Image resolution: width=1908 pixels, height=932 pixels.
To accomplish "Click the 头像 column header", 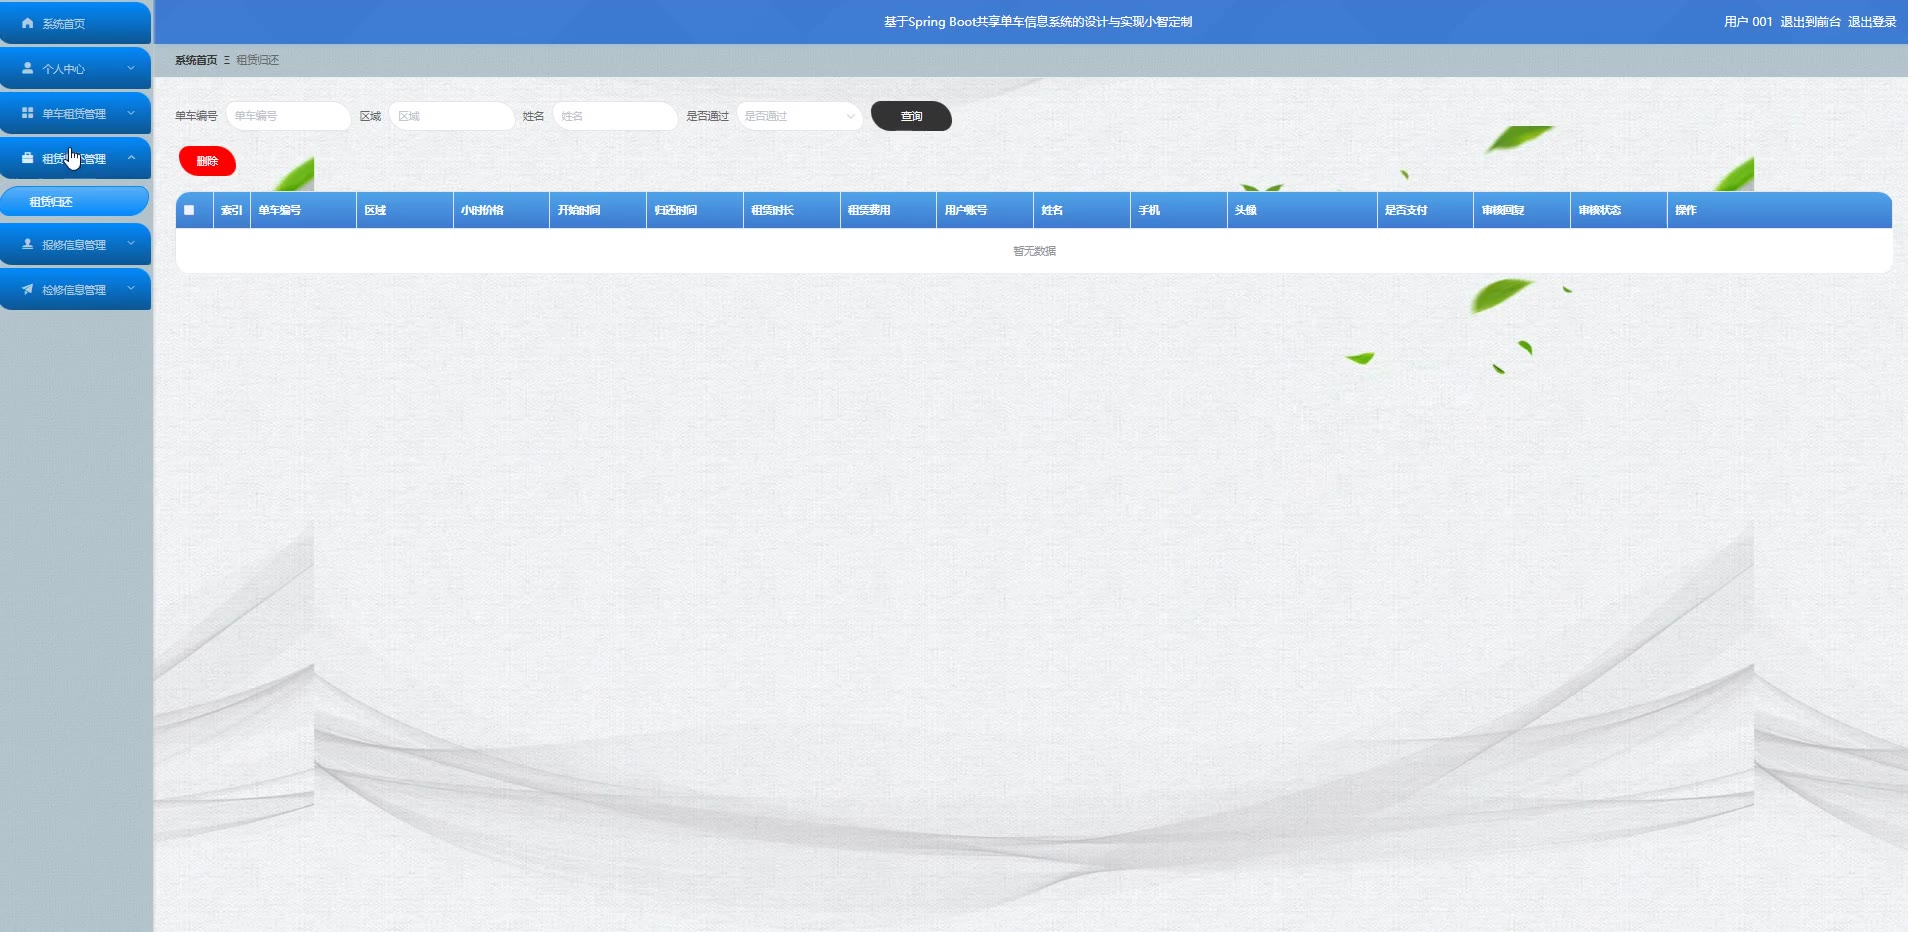I will tap(1302, 210).
